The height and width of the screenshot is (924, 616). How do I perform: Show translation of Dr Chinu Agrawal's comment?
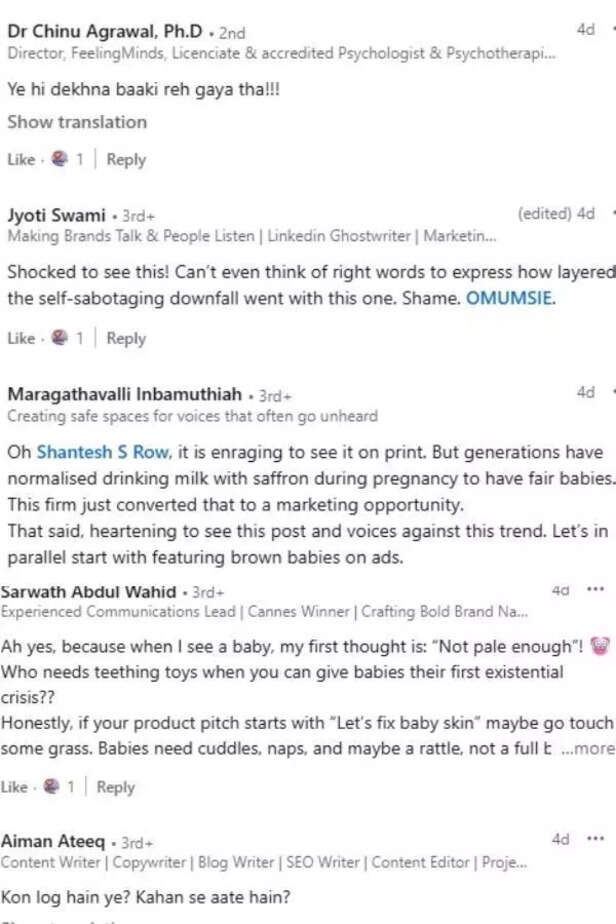coord(77,122)
